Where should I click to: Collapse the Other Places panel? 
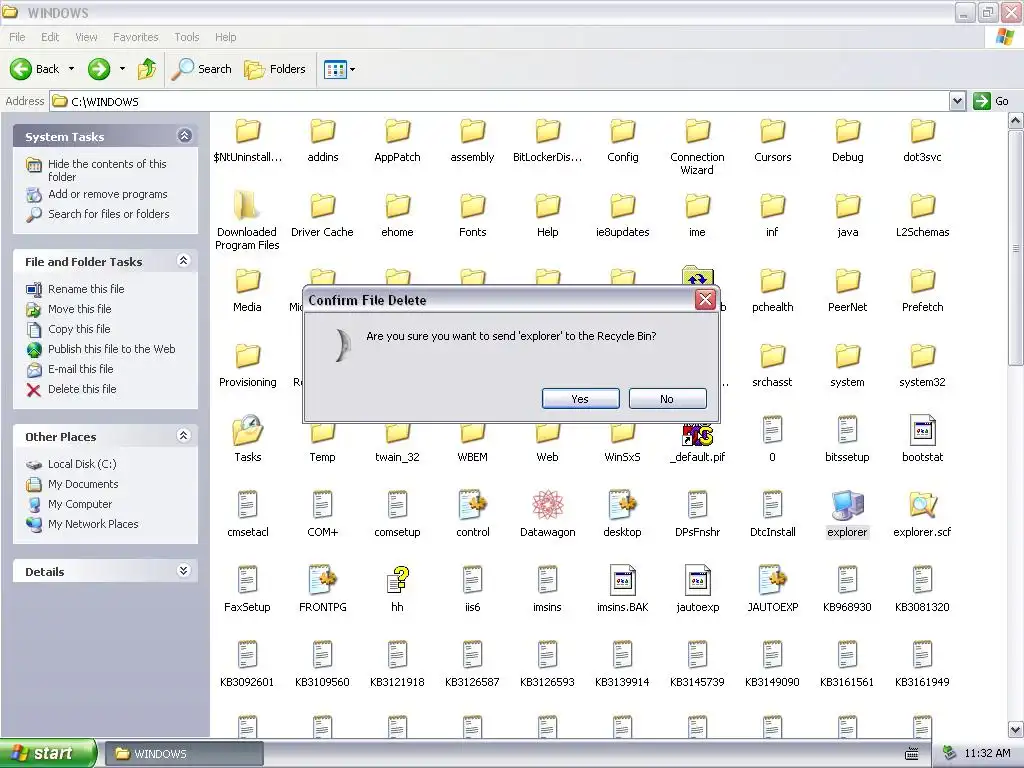coord(184,436)
